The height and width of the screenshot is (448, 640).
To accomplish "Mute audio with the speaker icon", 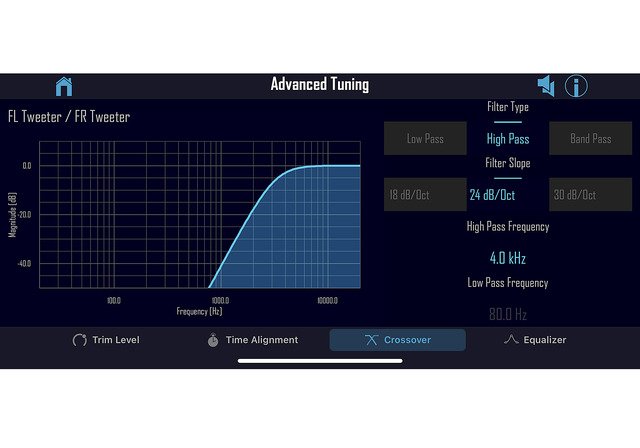I will point(546,86).
